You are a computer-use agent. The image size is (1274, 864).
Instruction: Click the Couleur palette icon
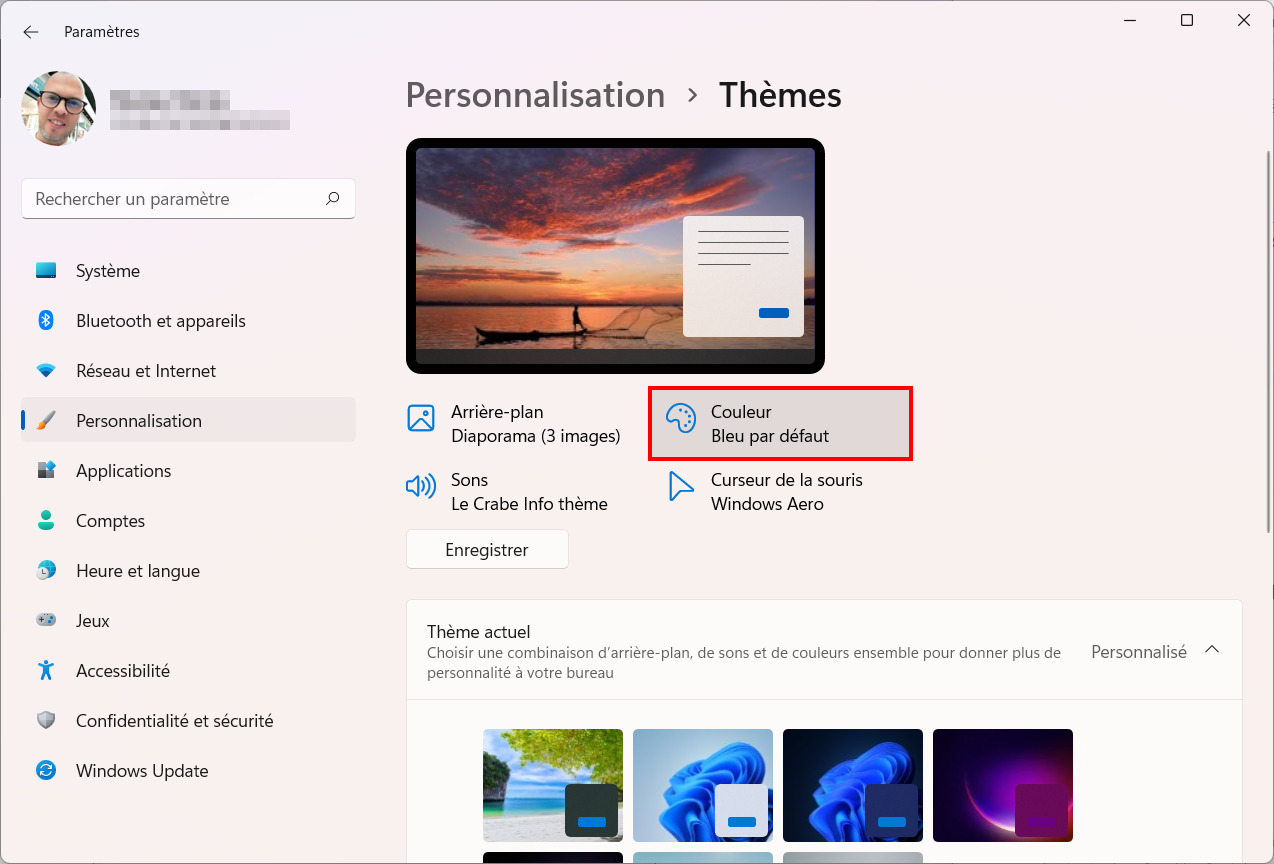coord(681,419)
